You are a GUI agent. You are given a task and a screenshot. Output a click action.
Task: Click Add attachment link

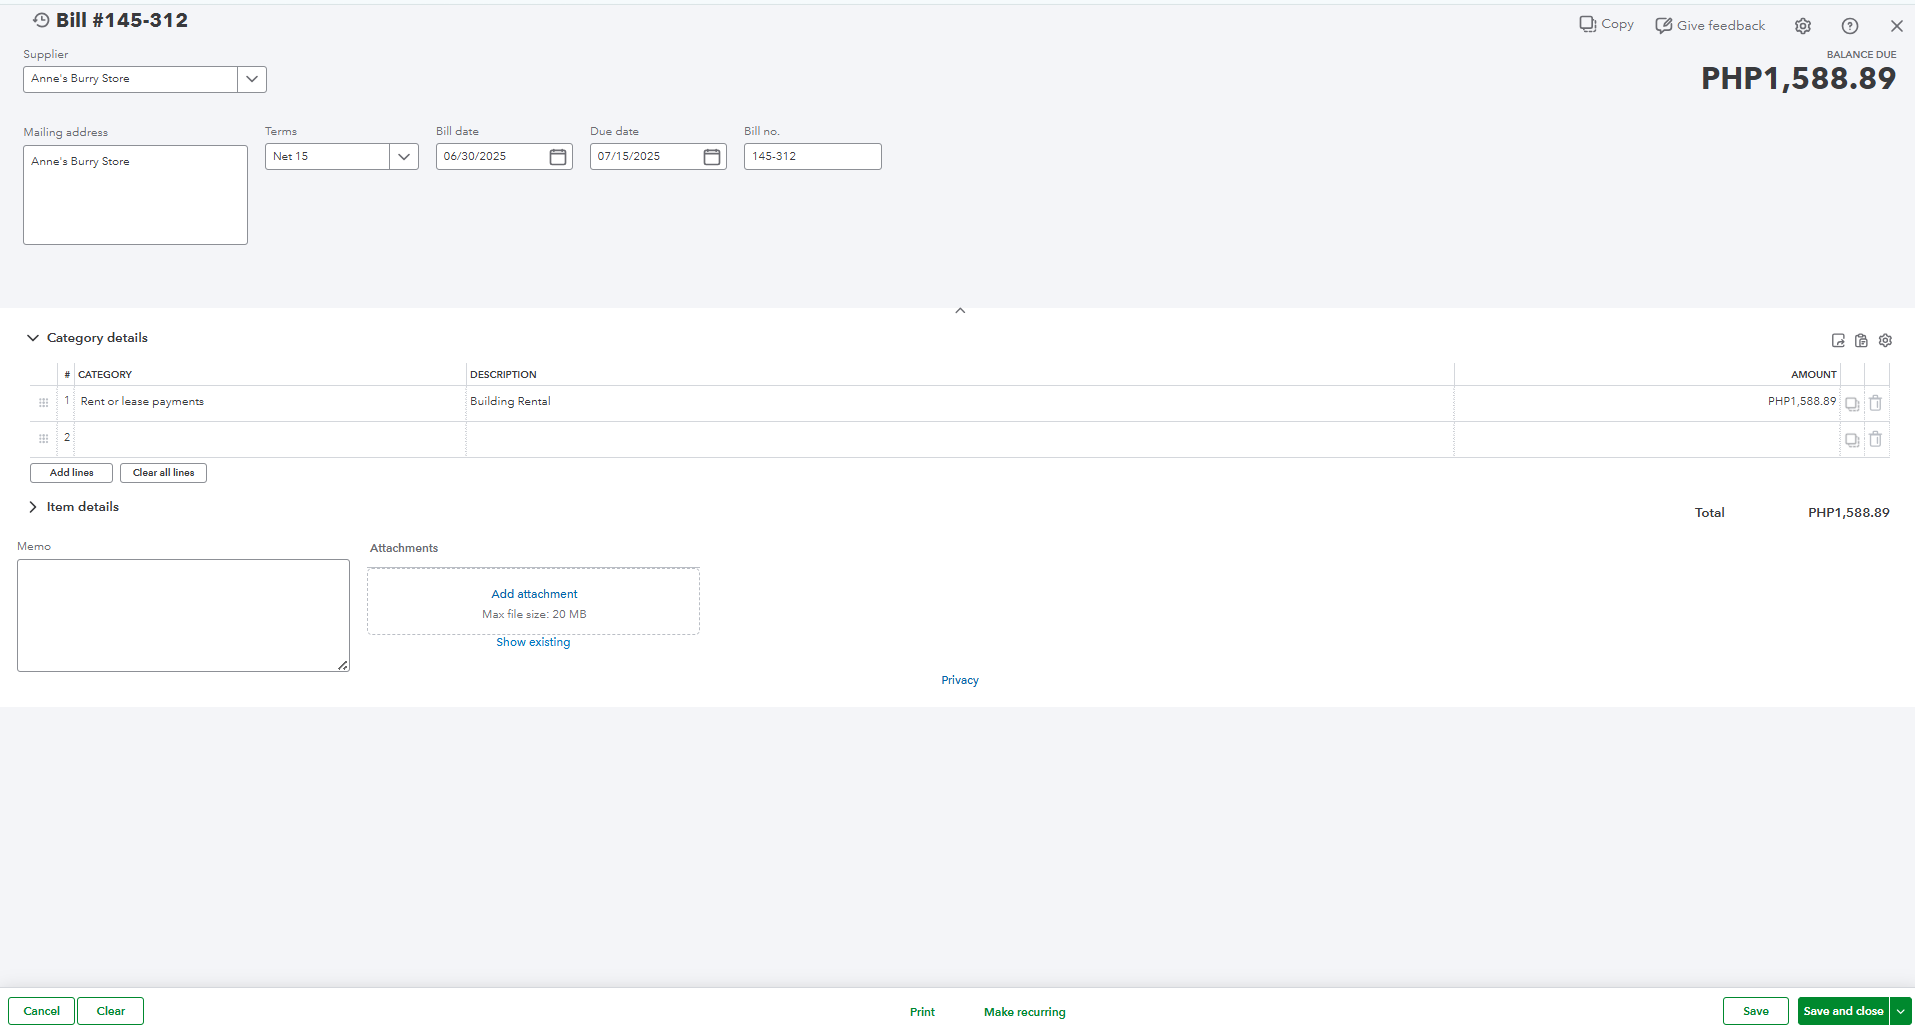534,594
